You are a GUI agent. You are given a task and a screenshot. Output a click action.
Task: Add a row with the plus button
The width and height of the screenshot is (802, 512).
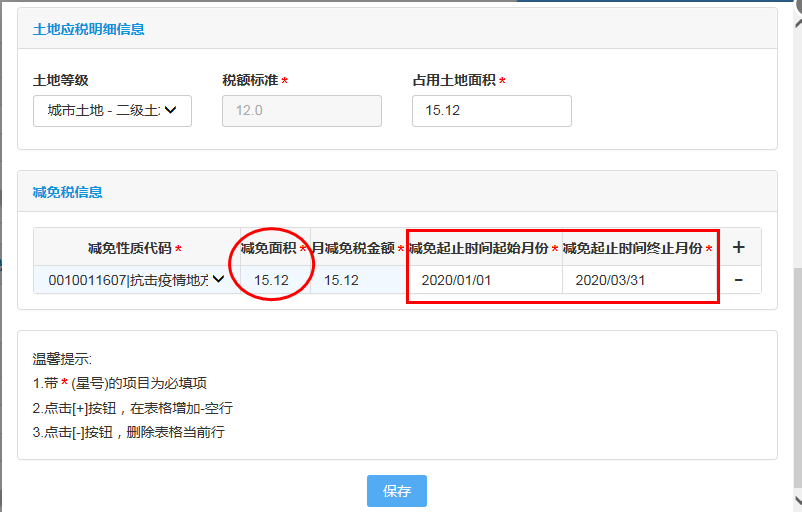[738, 248]
